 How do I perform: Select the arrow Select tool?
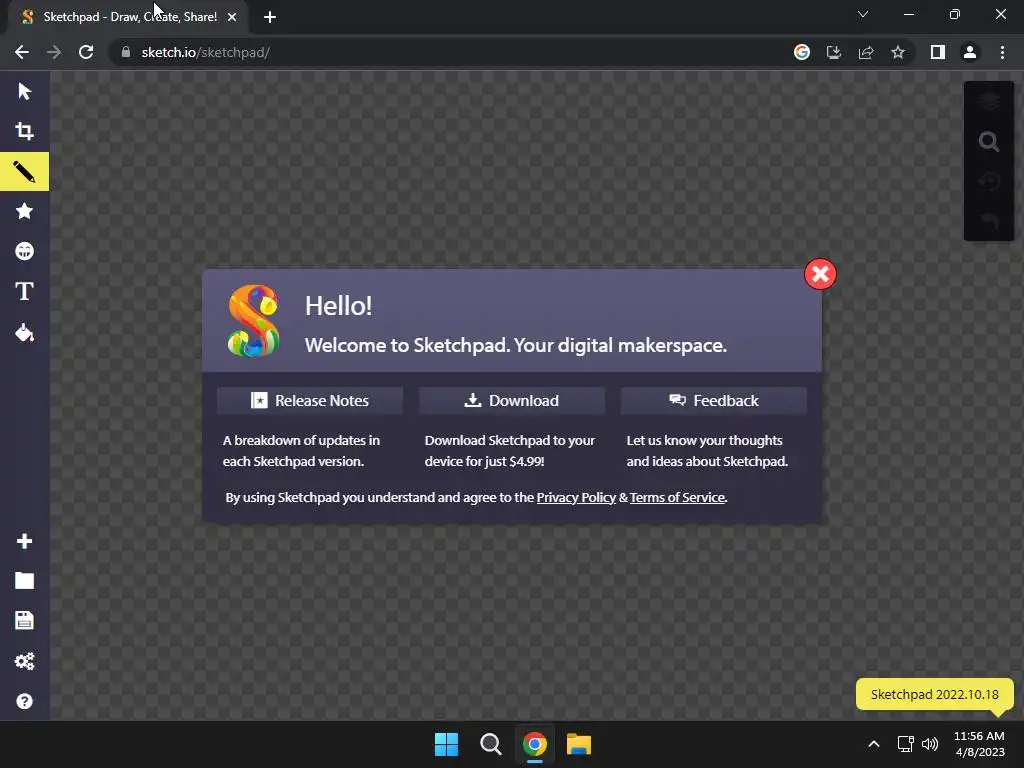click(24, 91)
